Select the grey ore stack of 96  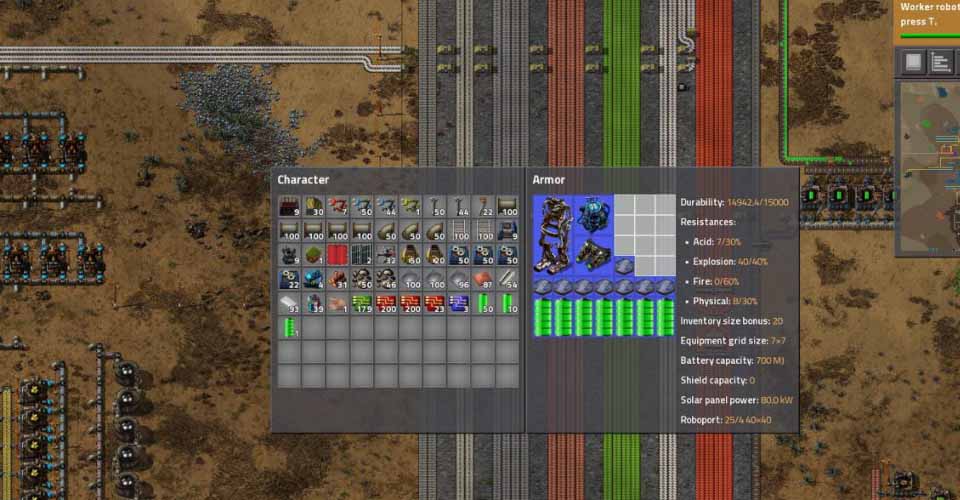point(459,279)
